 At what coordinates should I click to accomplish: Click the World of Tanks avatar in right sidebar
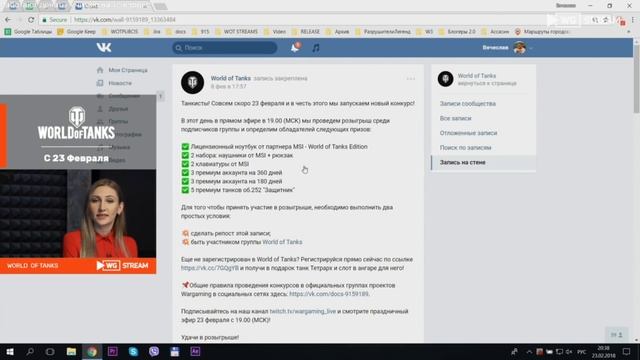(445, 79)
